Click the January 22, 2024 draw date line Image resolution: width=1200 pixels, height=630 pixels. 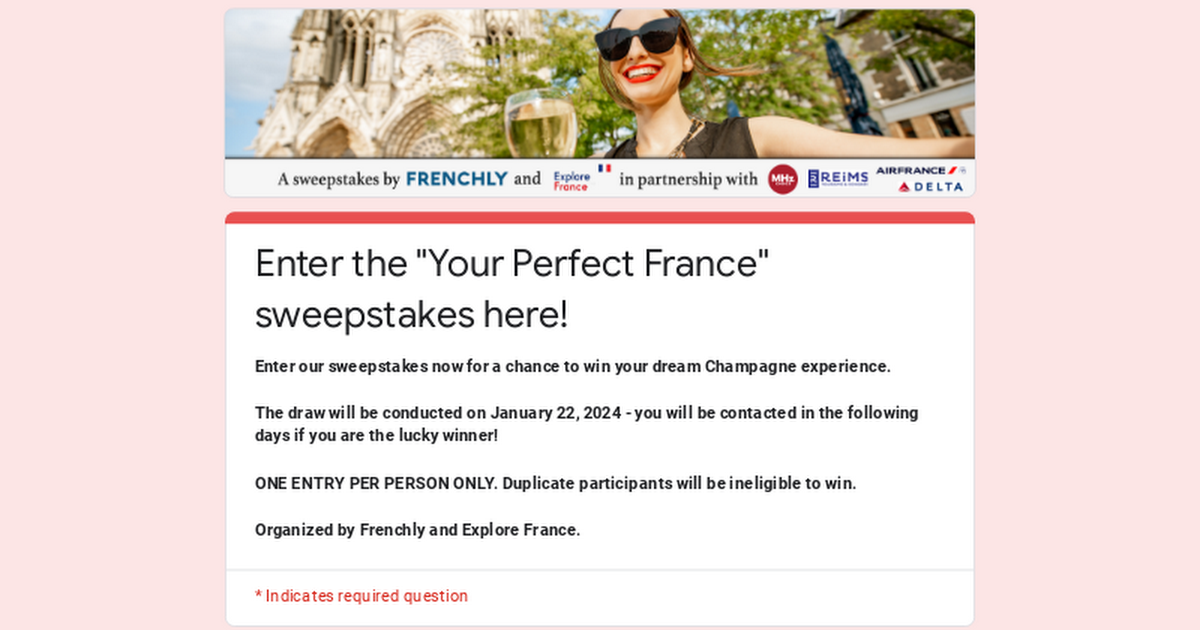pos(587,424)
